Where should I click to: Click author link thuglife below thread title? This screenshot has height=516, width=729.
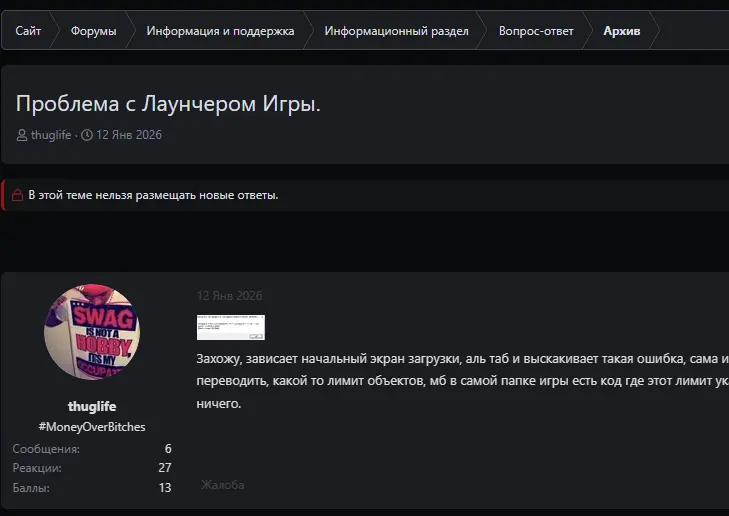[51, 135]
